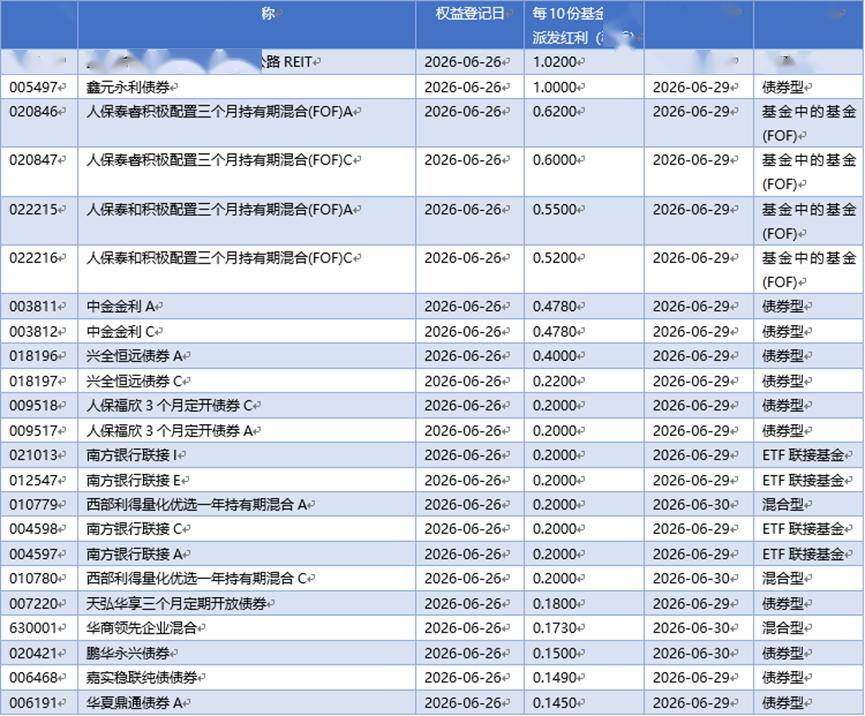Click fund code 007220
This screenshot has height=716, width=865.
point(34,603)
